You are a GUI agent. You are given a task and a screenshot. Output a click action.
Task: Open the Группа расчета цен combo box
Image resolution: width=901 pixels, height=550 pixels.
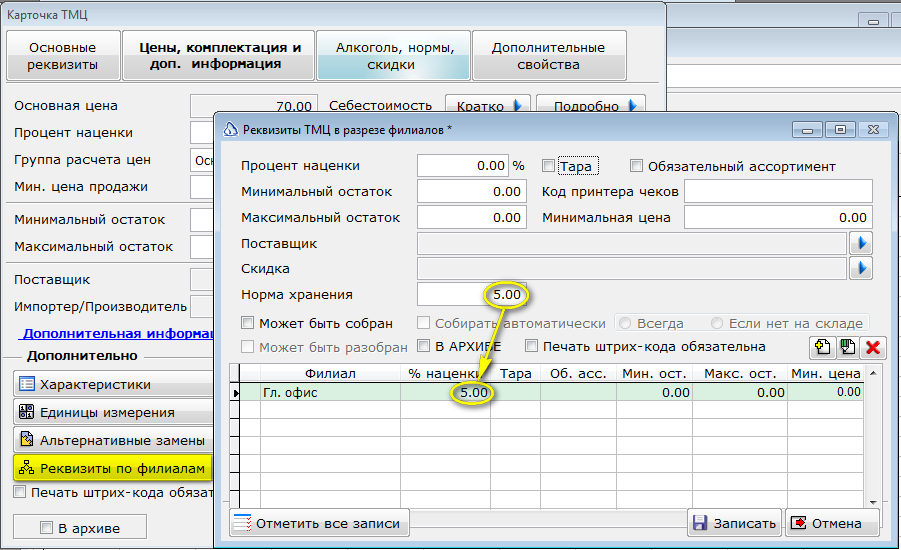(x=202, y=160)
